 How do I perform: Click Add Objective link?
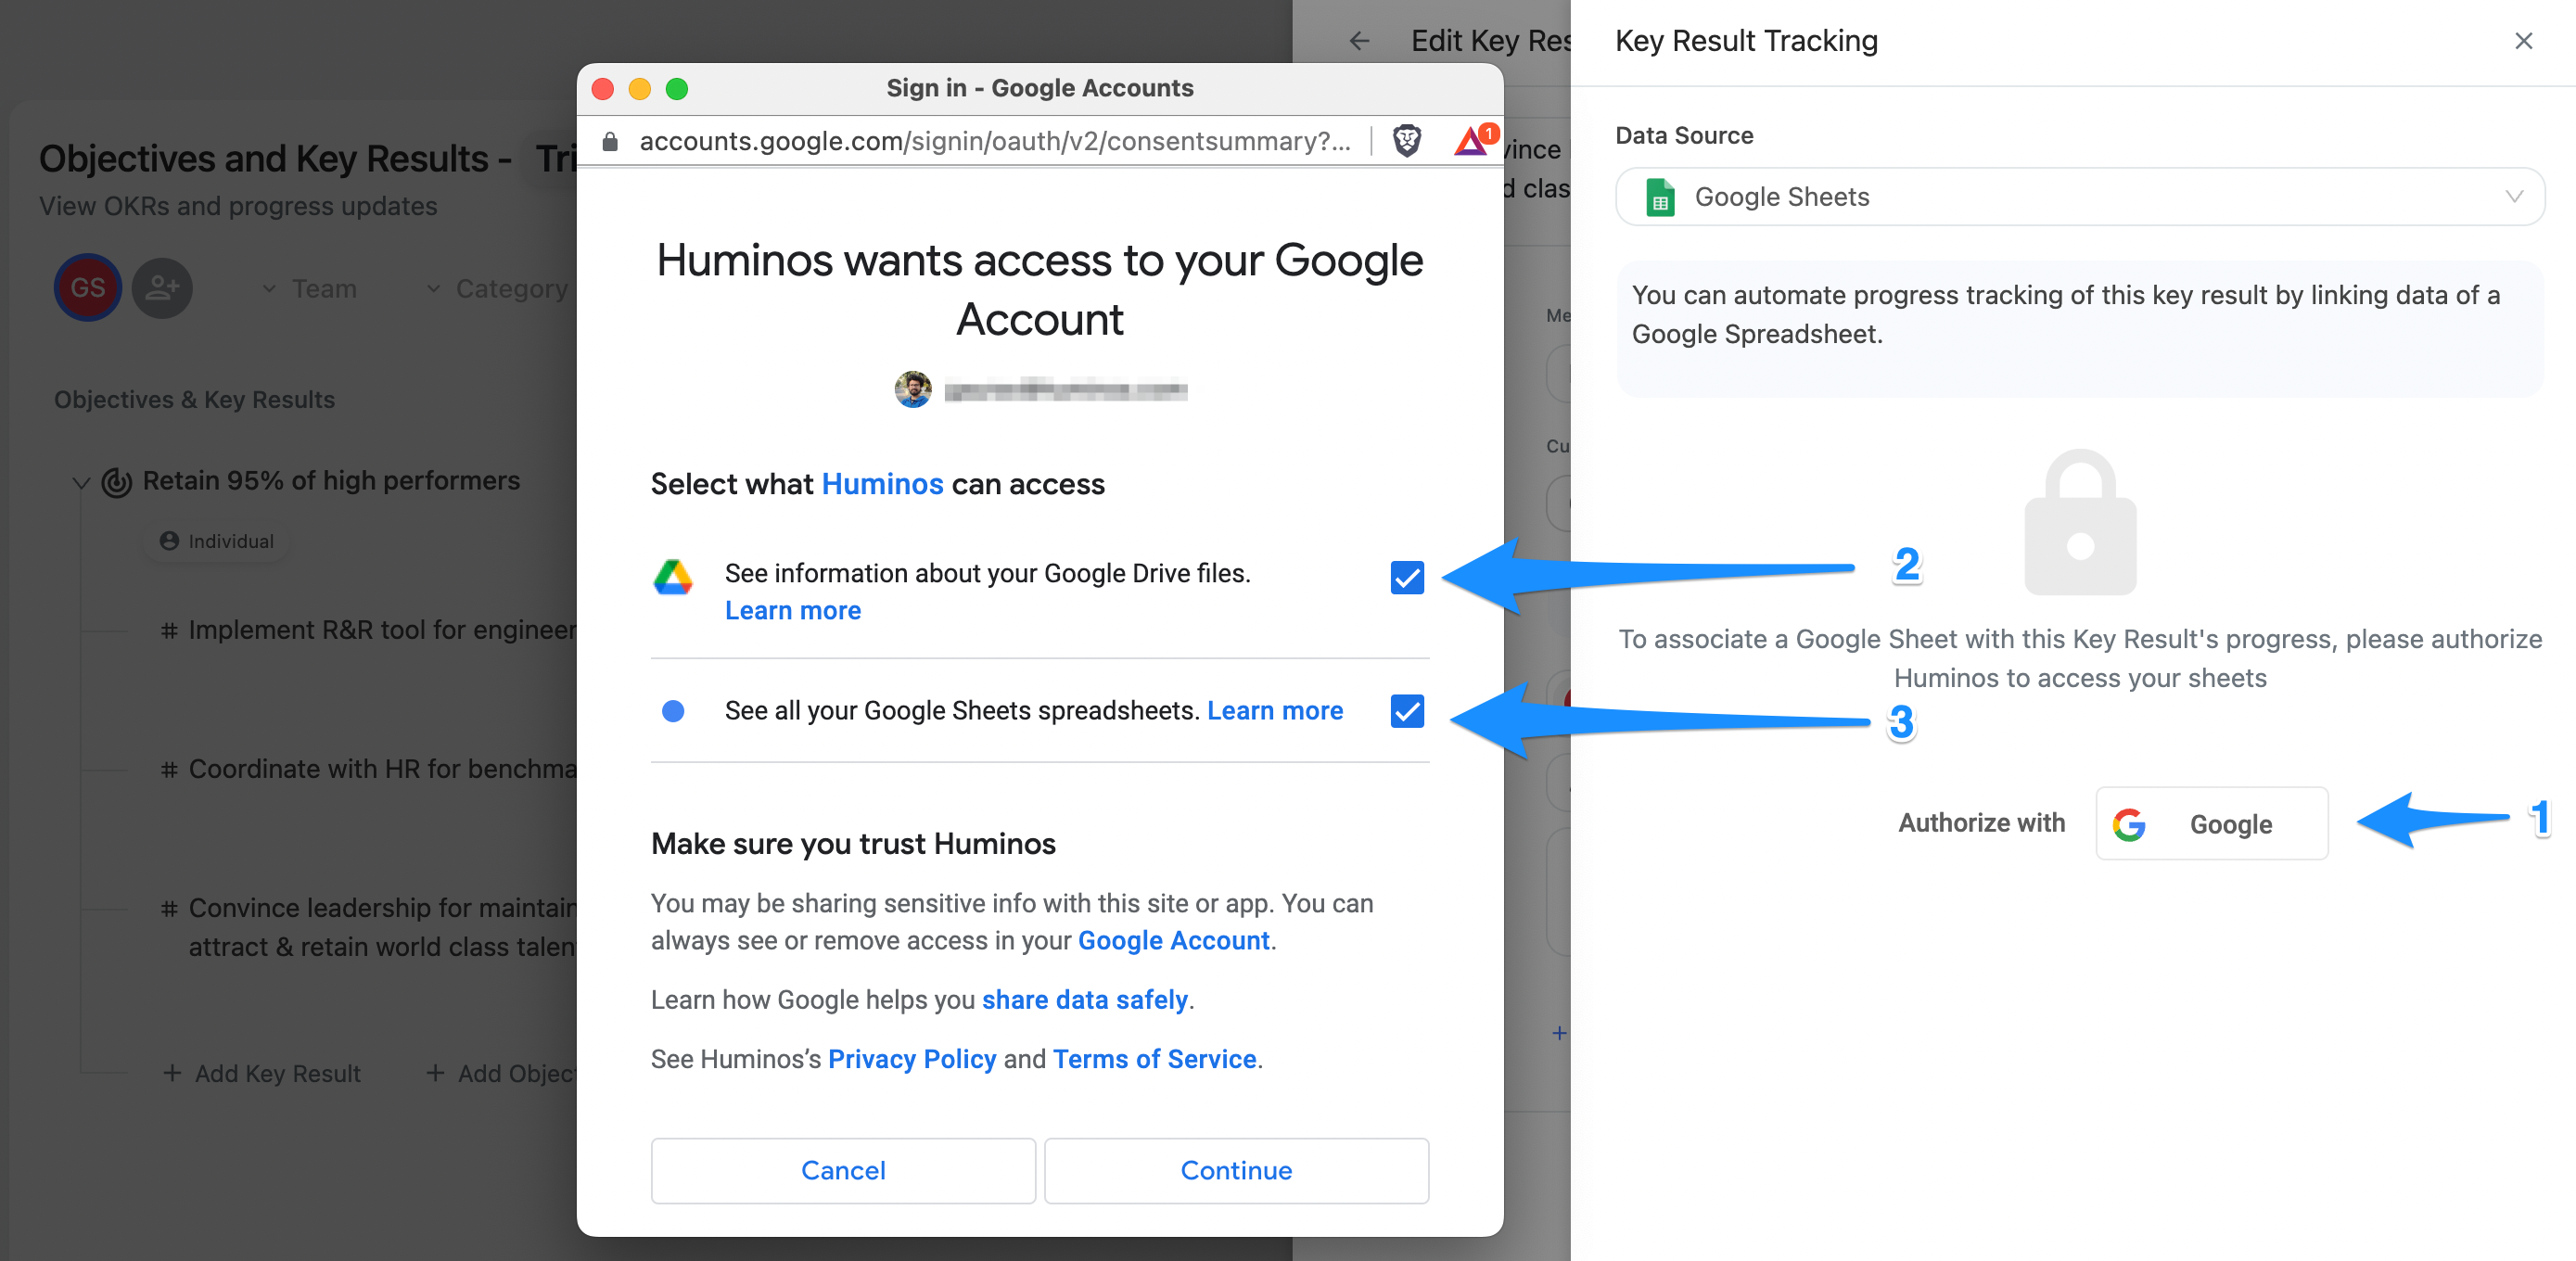501,1074
